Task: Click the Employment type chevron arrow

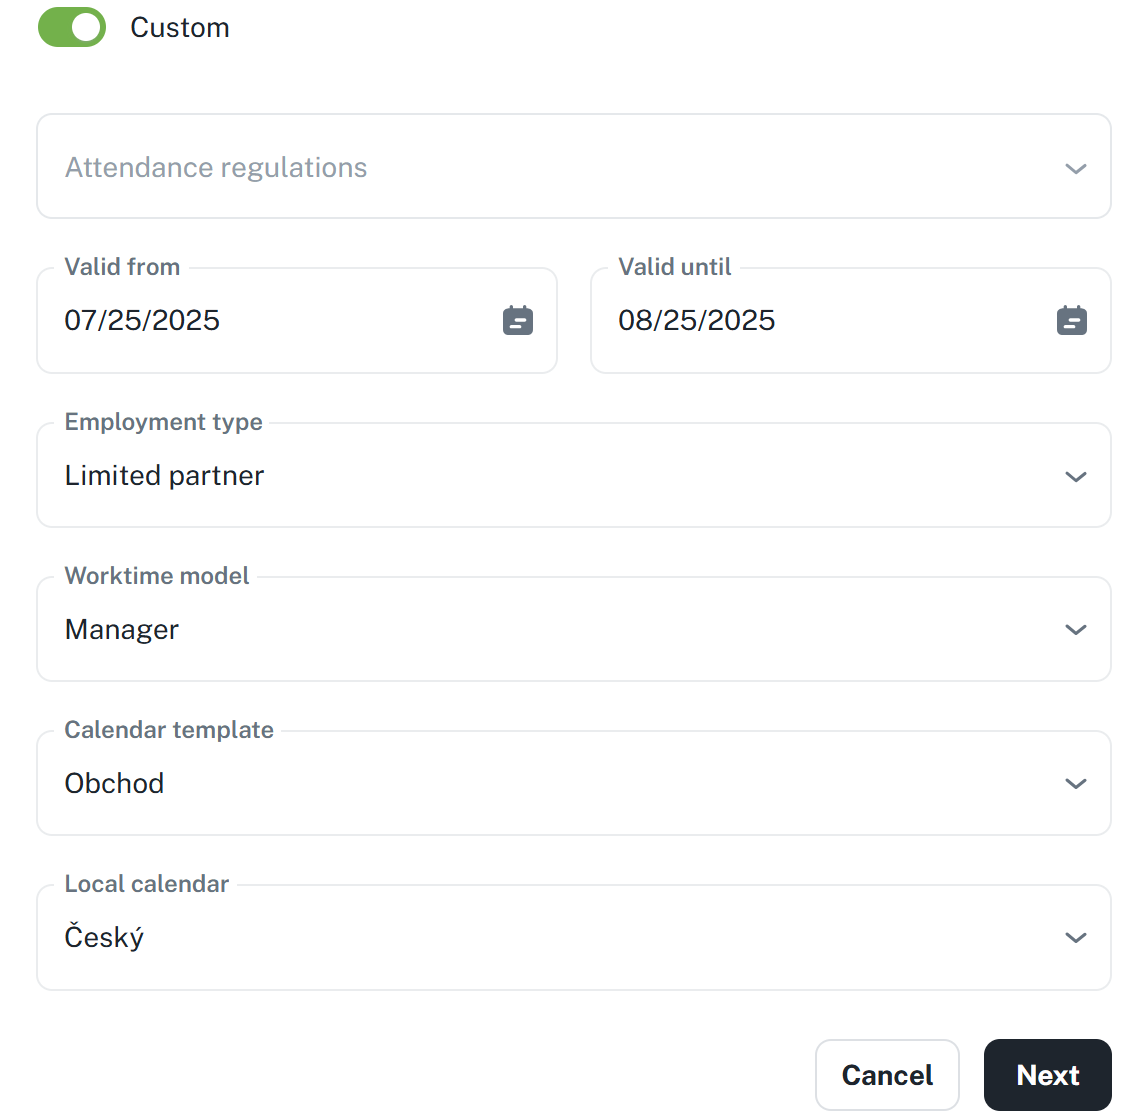Action: click(x=1076, y=477)
